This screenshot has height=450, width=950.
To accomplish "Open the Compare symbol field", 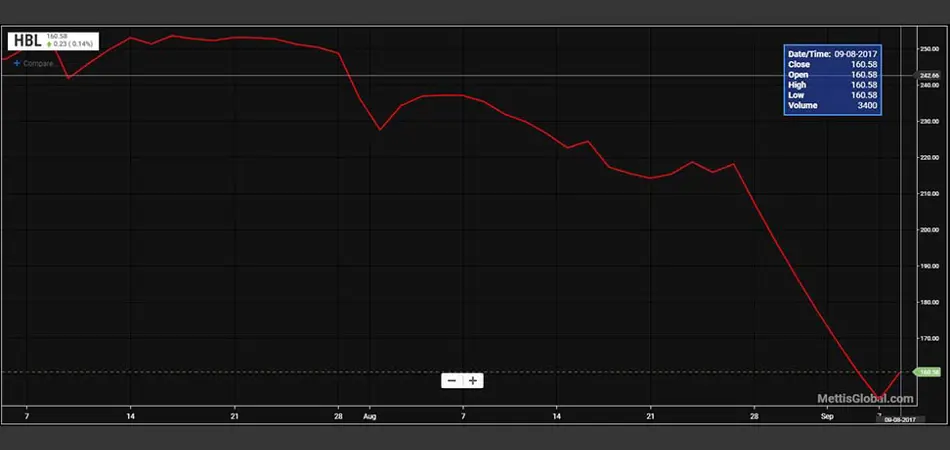I will click(x=38, y=63).
